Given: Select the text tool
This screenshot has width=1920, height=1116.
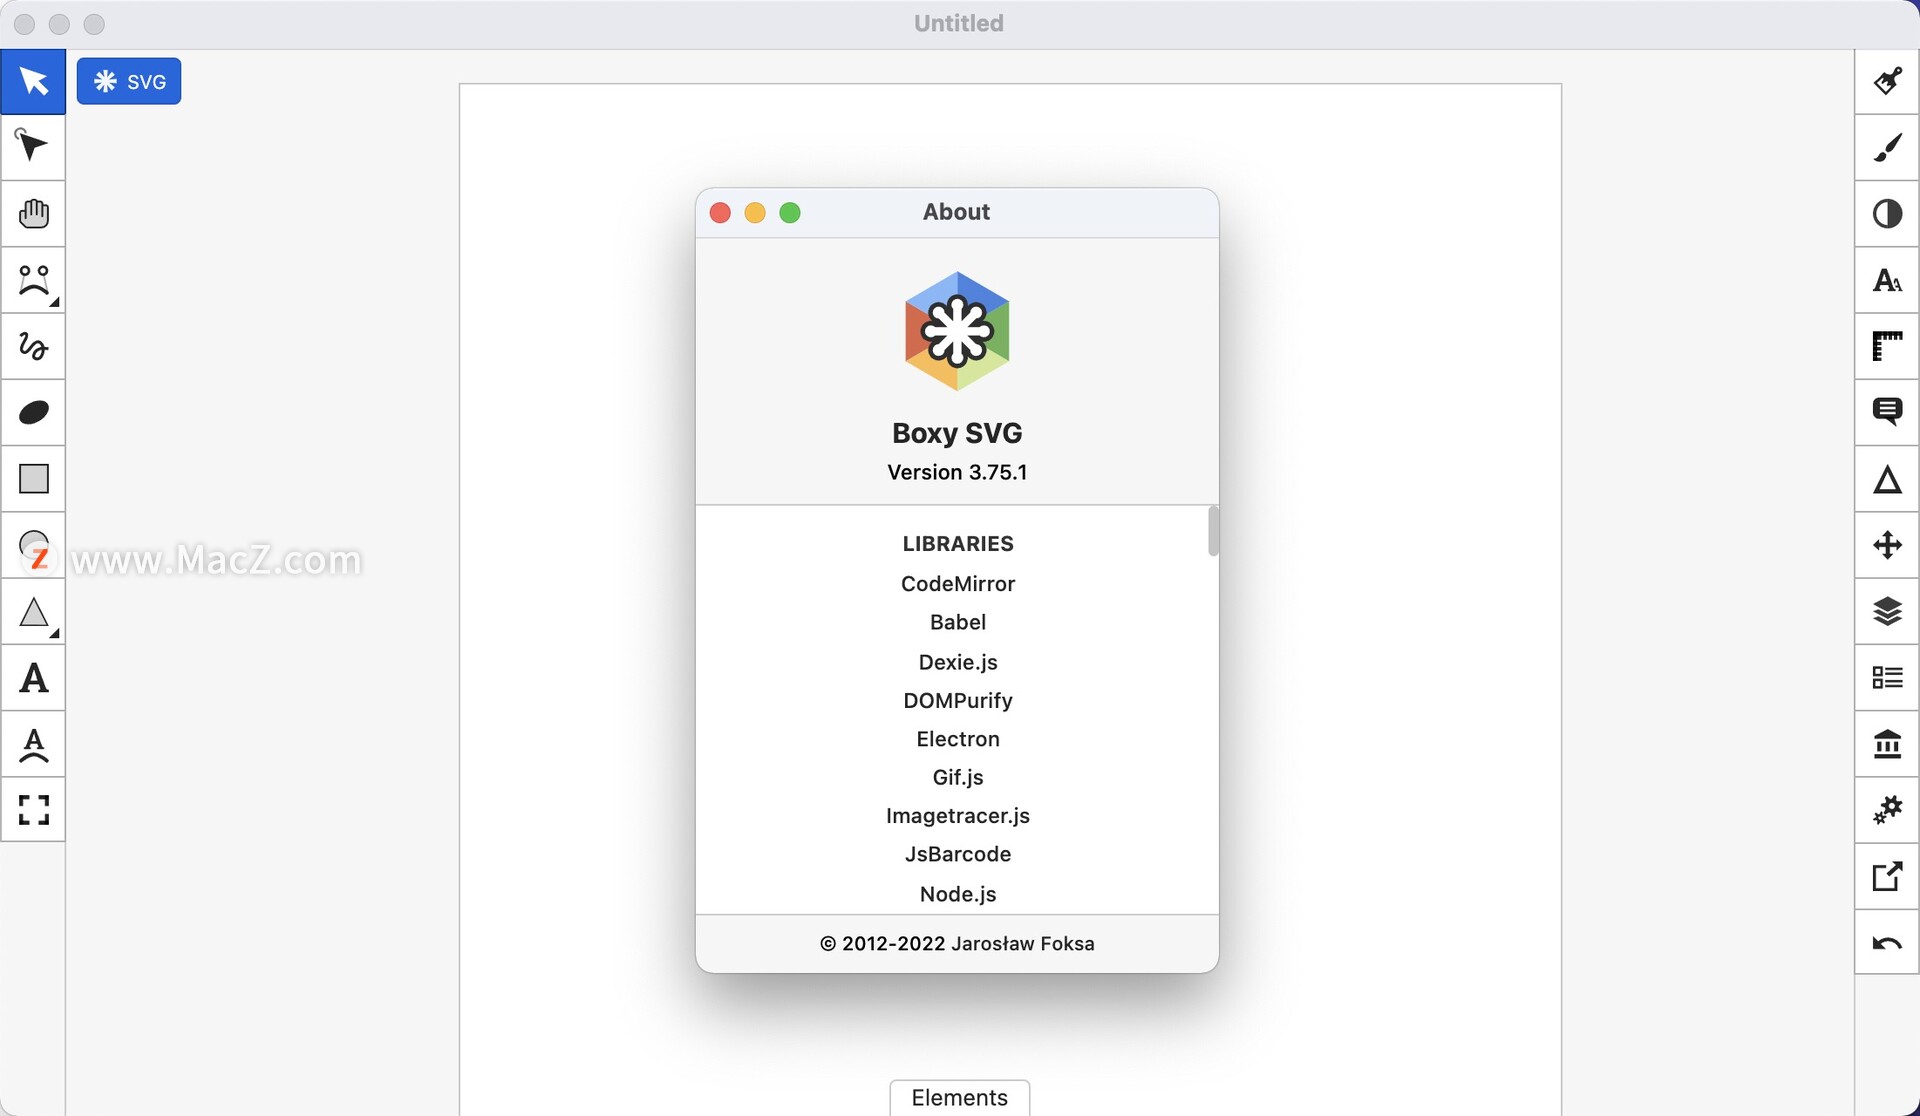Looking at the screenshot, I should (x=32, y=678).
